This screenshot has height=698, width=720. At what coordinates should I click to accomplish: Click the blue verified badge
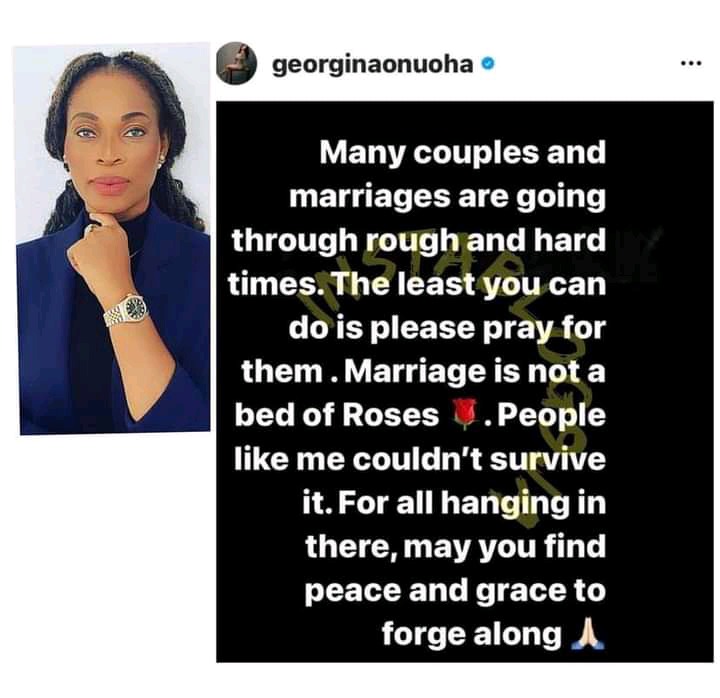click(488, 63)
